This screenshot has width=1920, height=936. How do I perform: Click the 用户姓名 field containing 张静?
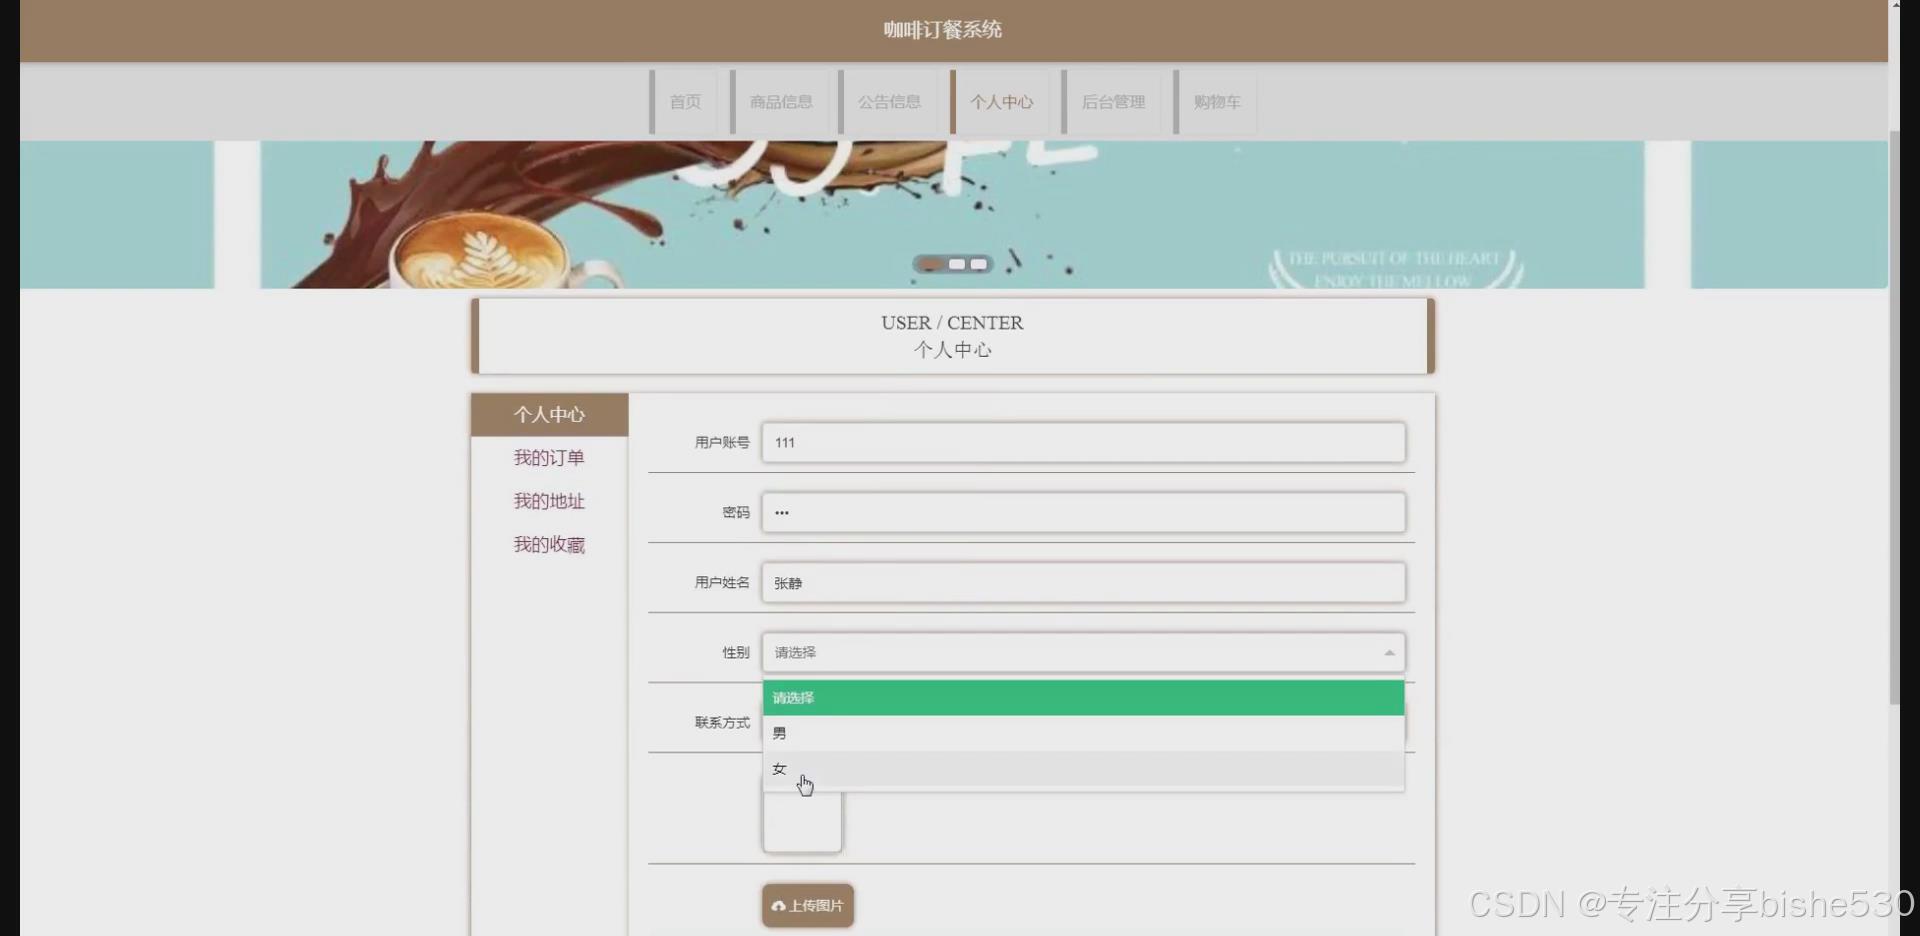pyautogui.click(x=1083, y=582)
